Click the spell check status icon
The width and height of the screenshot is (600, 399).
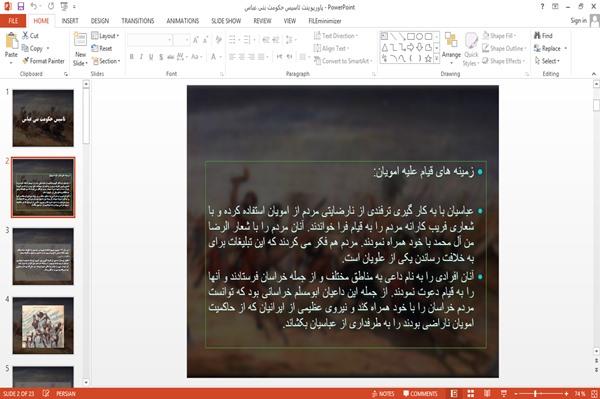[46, 394]
